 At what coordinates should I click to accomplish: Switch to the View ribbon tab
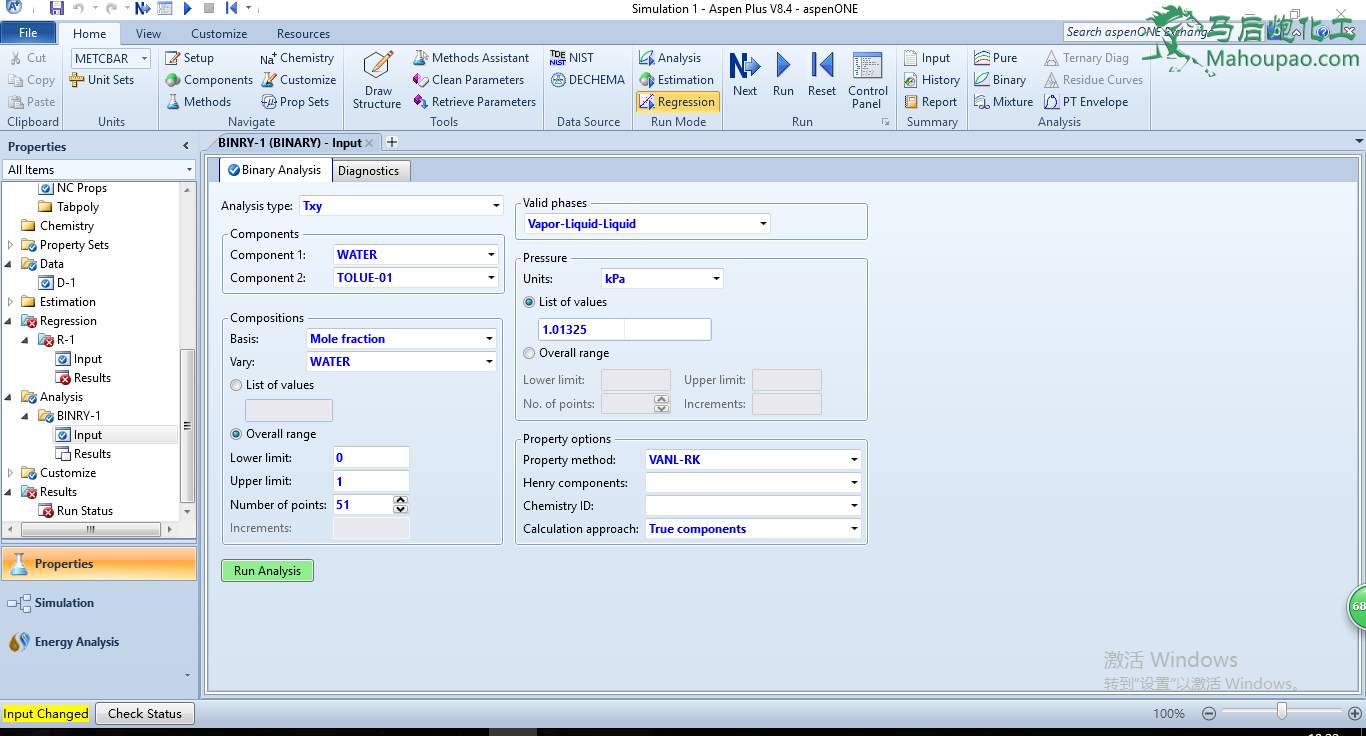click(148, 34)
